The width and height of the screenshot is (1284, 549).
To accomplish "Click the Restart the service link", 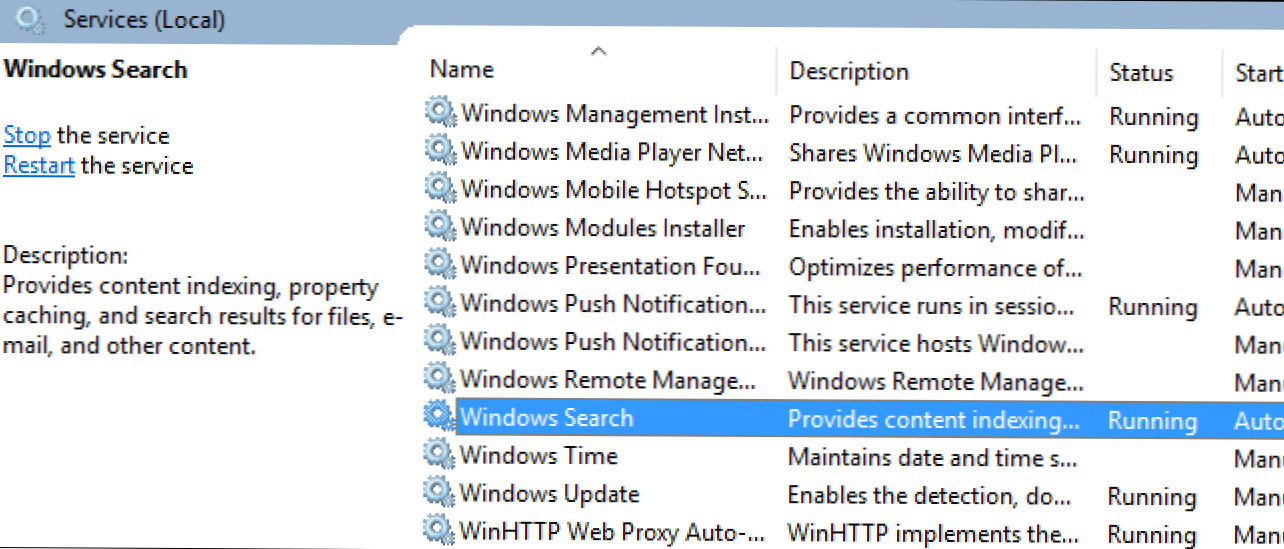I will point(39,165).
